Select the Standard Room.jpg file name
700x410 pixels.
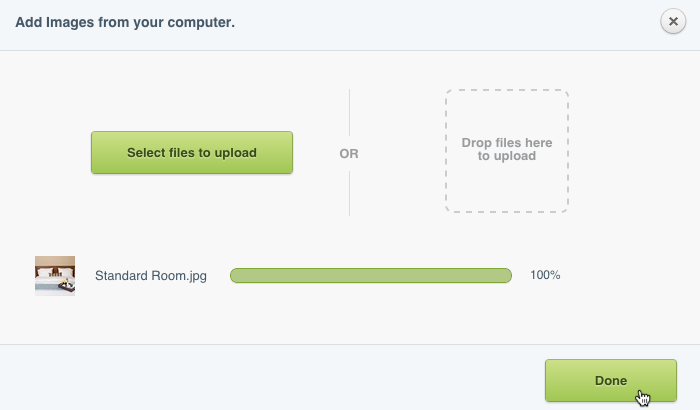point(150,276)
